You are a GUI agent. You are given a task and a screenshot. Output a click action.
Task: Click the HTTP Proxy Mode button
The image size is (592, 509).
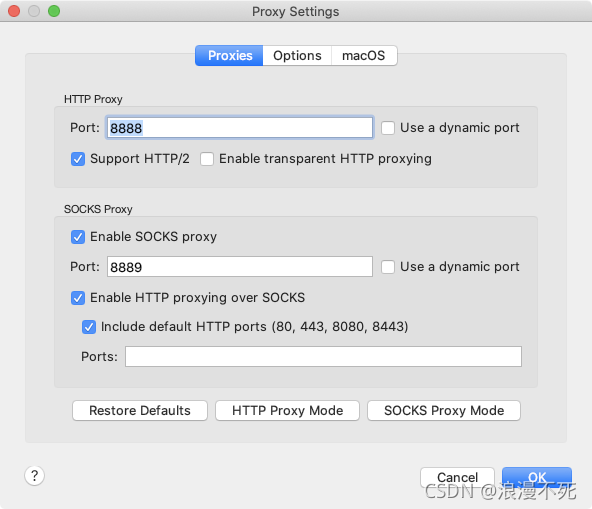pyautogui.click(x=287, y=410)
